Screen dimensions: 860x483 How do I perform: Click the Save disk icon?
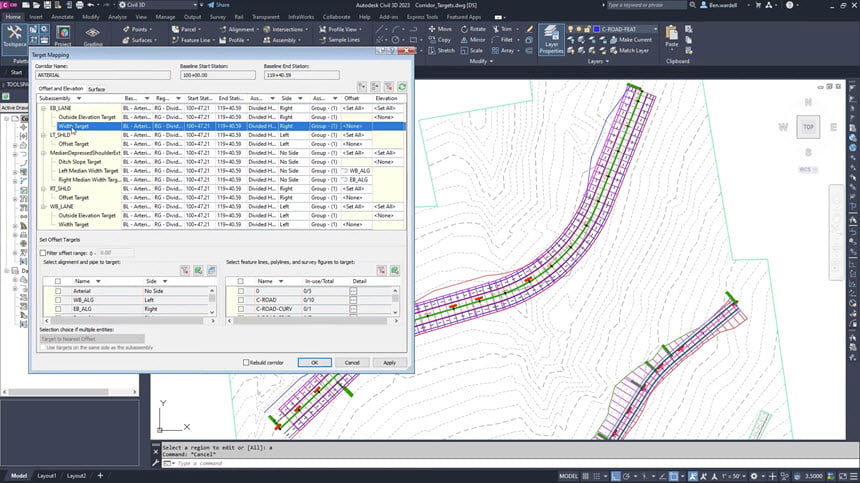pyautogui.click(x=47, y=5)
